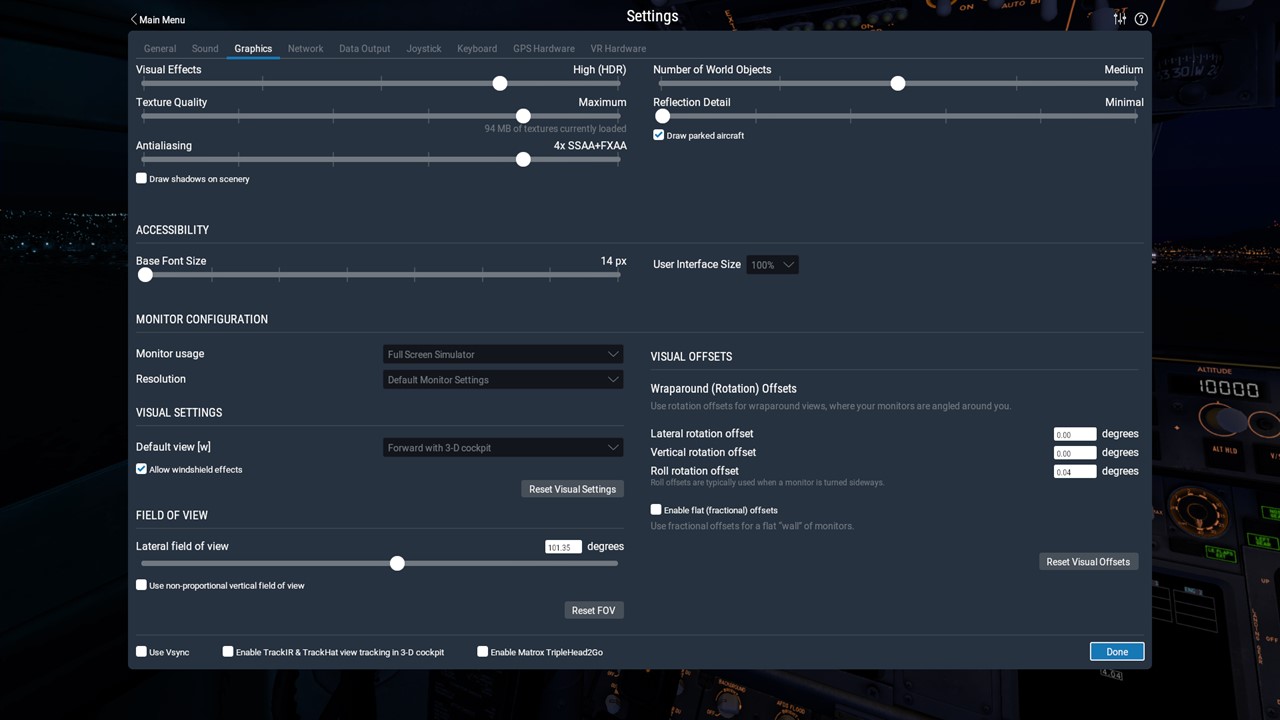The image size is (1280, 720).
Task: Click the 'High (HDR)' value label
Action: 599,70
